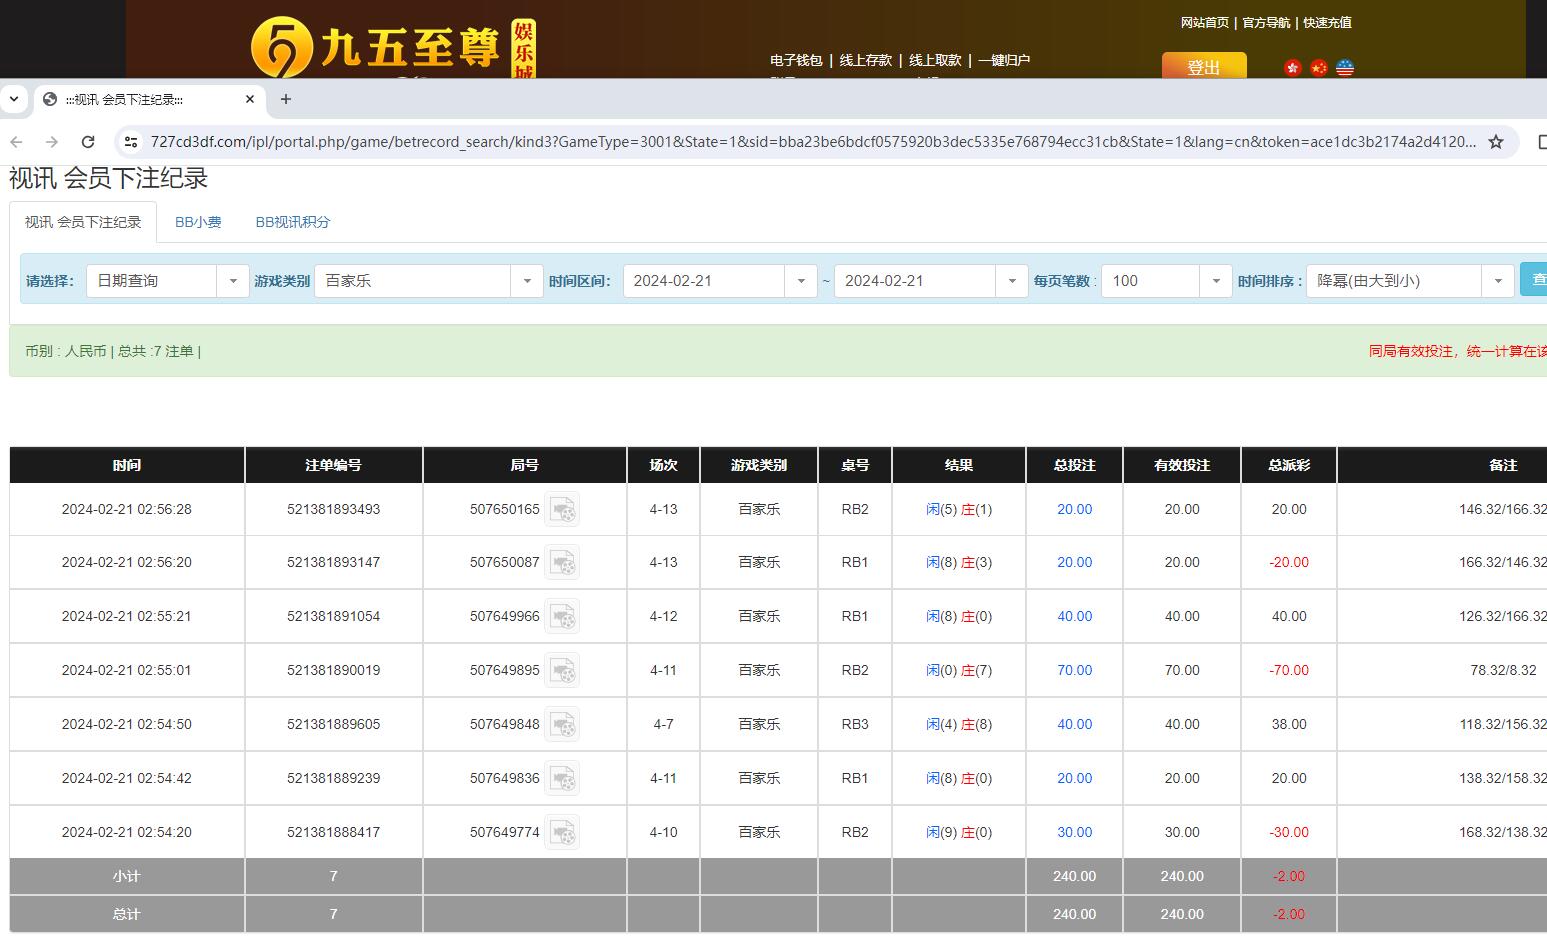The width and height of the screenshot is (1547, 937).
Task: Open a new browser tab
Action: [286, 99]
